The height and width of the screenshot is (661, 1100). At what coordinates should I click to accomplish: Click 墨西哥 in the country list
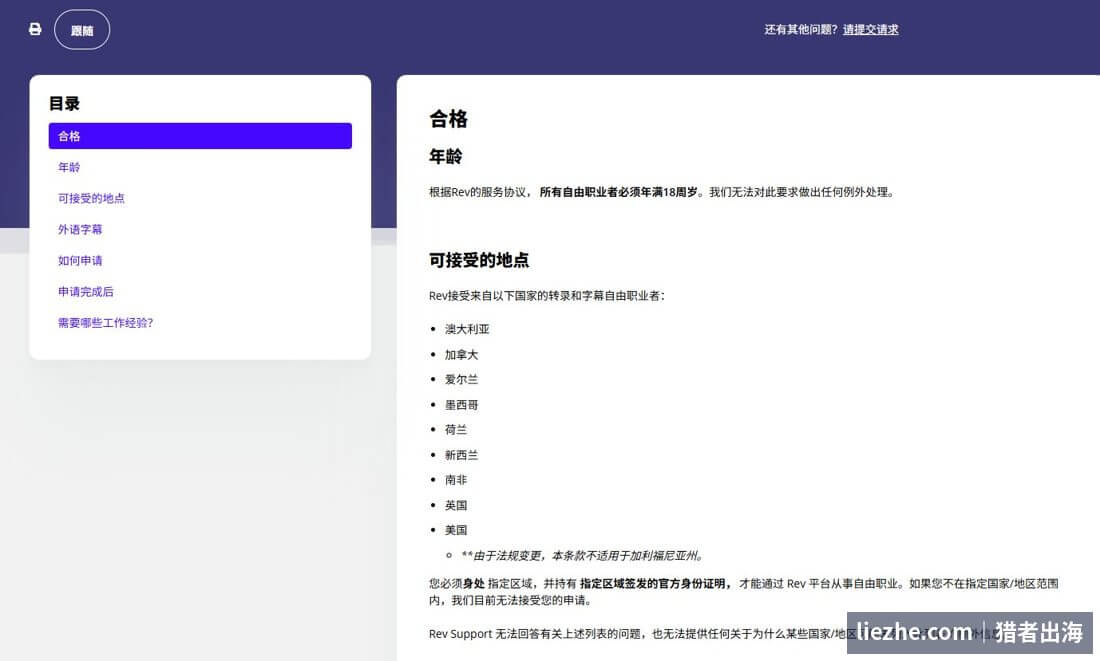(x=462, y=405)
